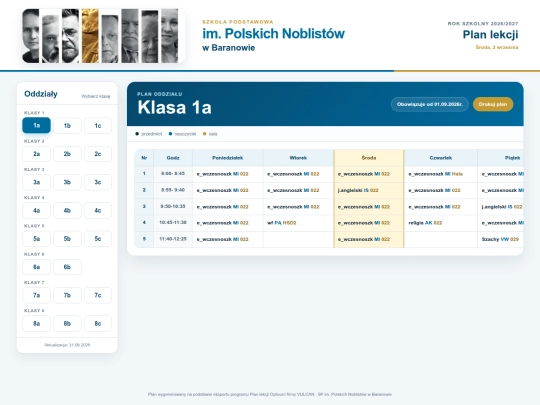
Task: Switch to class 4b
Action: tap(67, 210)
